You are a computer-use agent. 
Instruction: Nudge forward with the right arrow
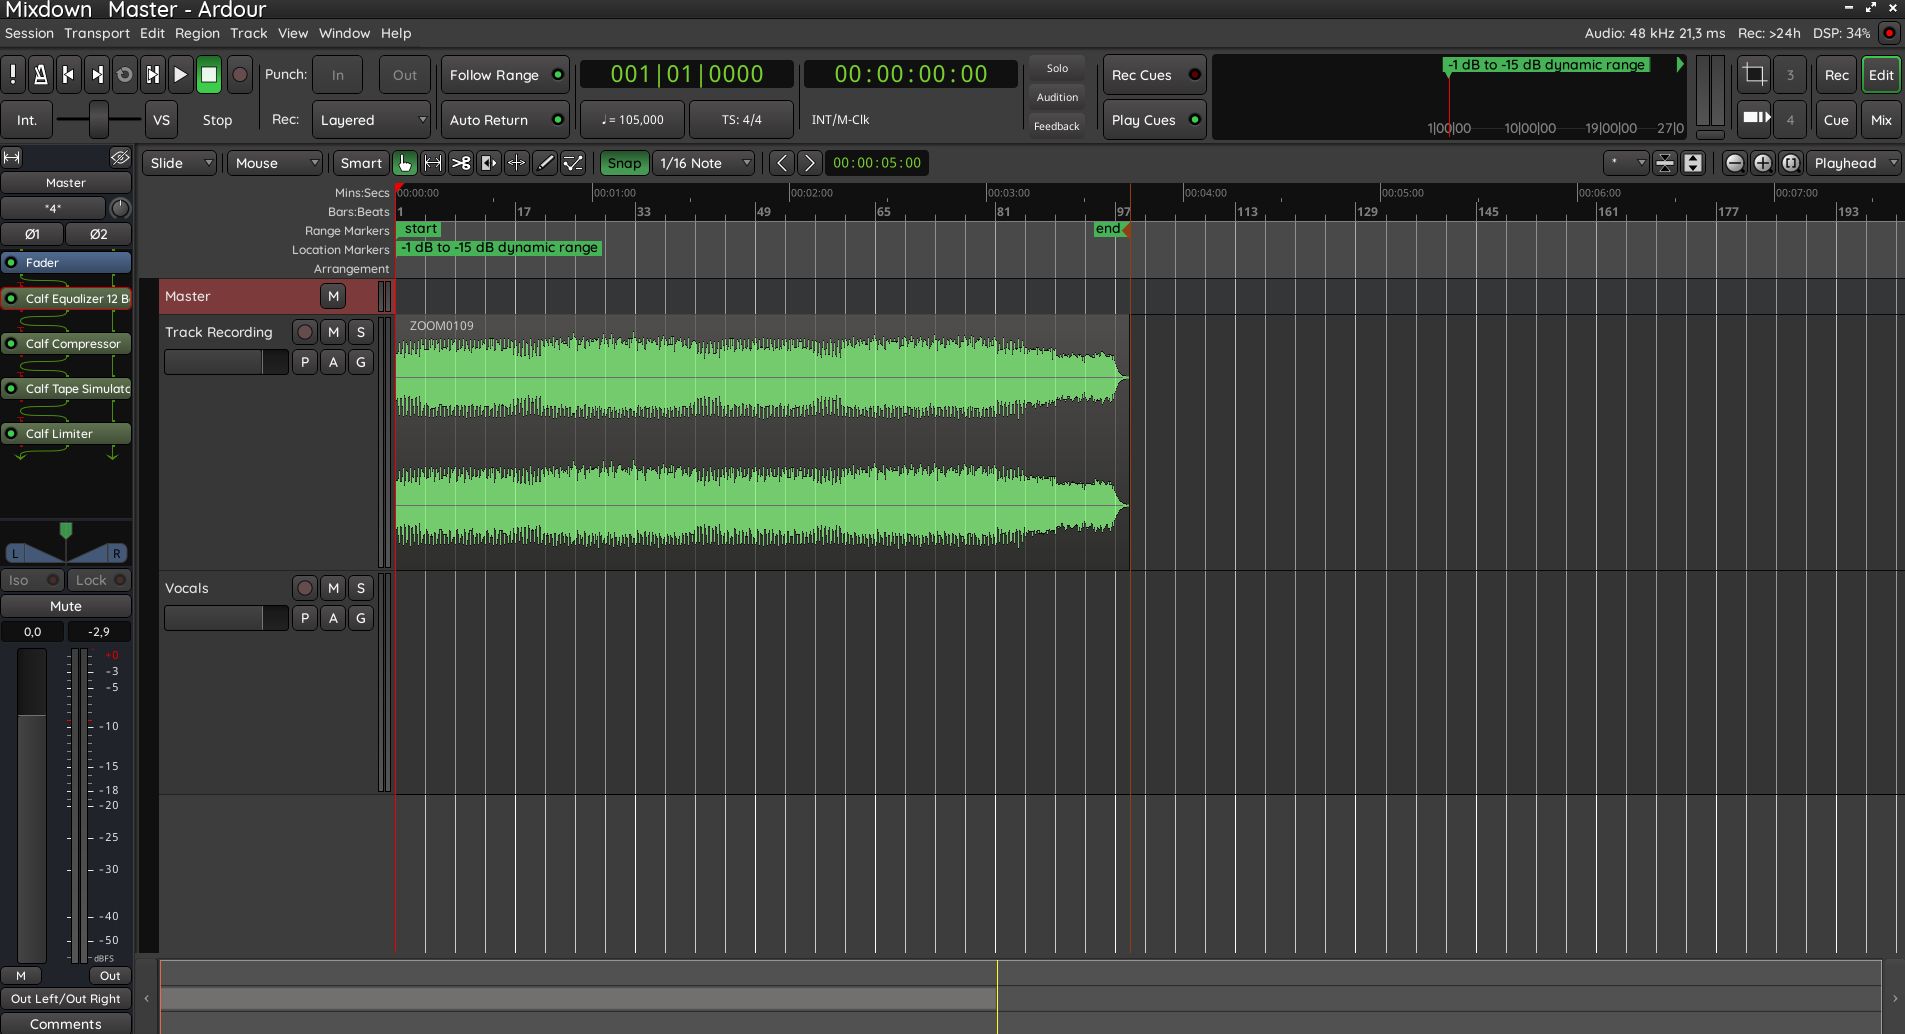pos(810,163)
